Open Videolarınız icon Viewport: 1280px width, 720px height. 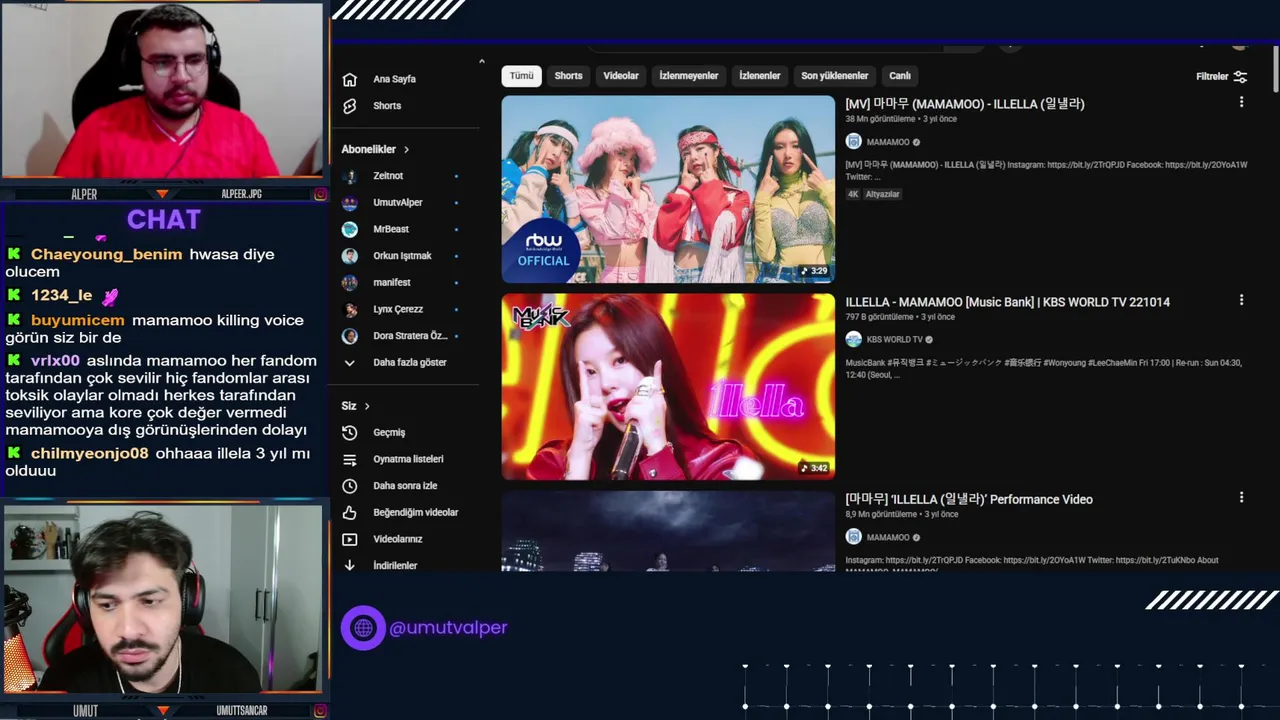(x=349, y=539)
